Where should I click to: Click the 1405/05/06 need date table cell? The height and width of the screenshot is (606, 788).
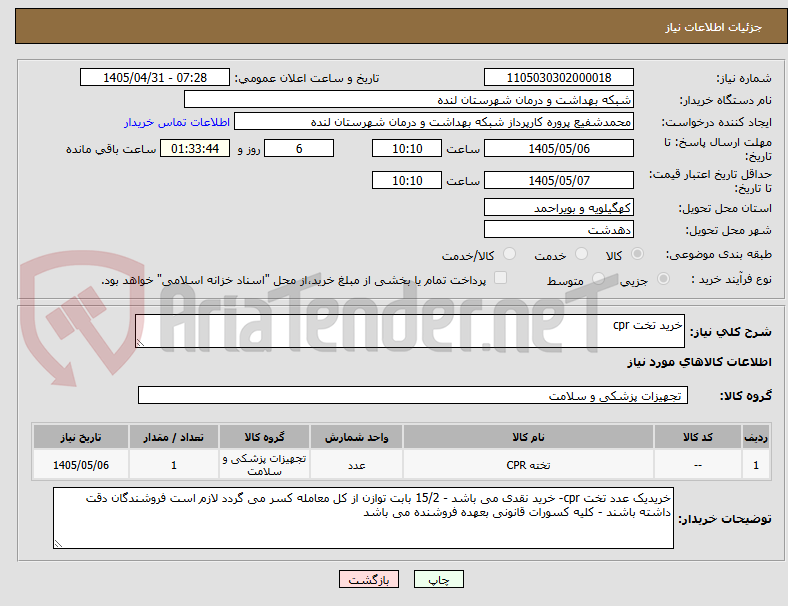[x=81, y=465]
